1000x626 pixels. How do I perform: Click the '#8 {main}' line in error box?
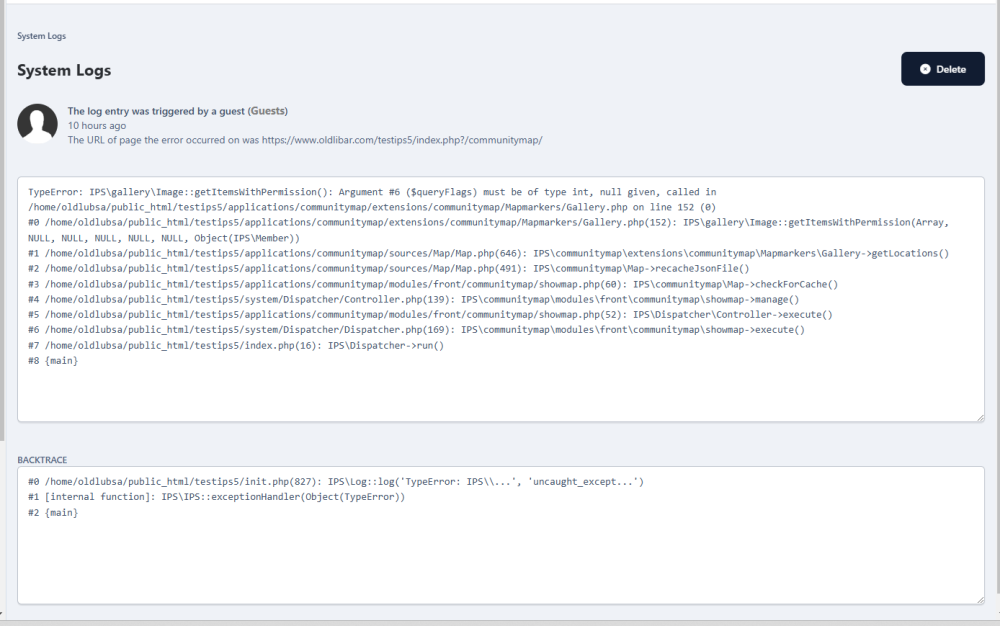pos(53,361)
